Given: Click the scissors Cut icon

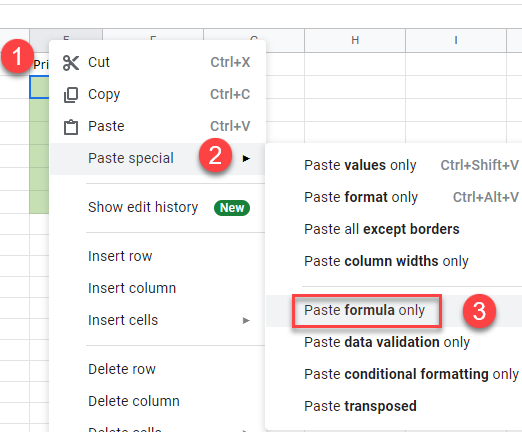Looking at the screenshot, I should click(x=71, y=63).
